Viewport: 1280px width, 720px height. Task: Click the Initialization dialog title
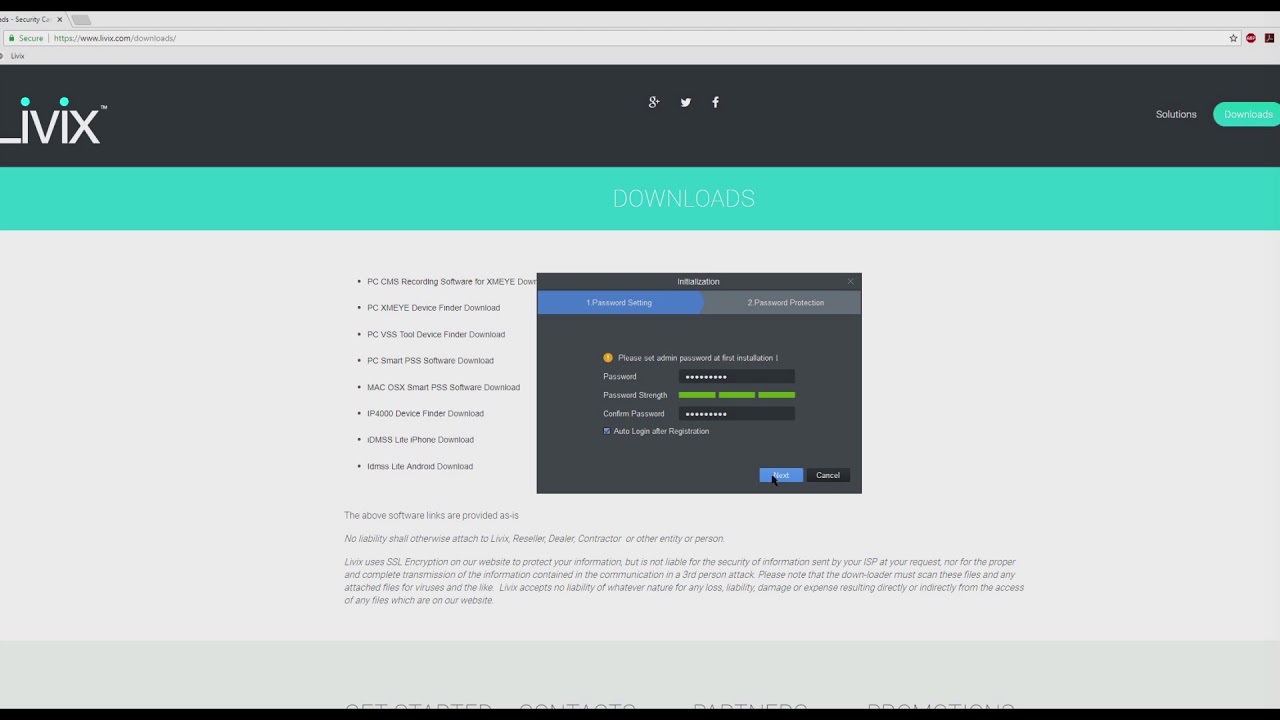point(698,281)
